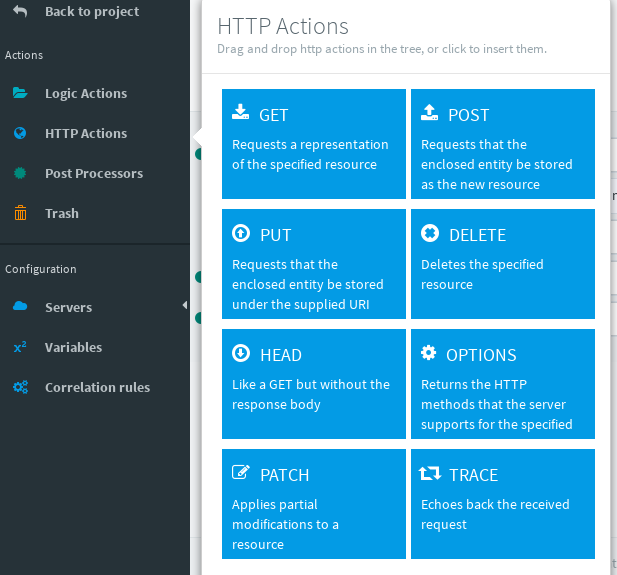Click the Logic Actions folder icon

(20, 93)
